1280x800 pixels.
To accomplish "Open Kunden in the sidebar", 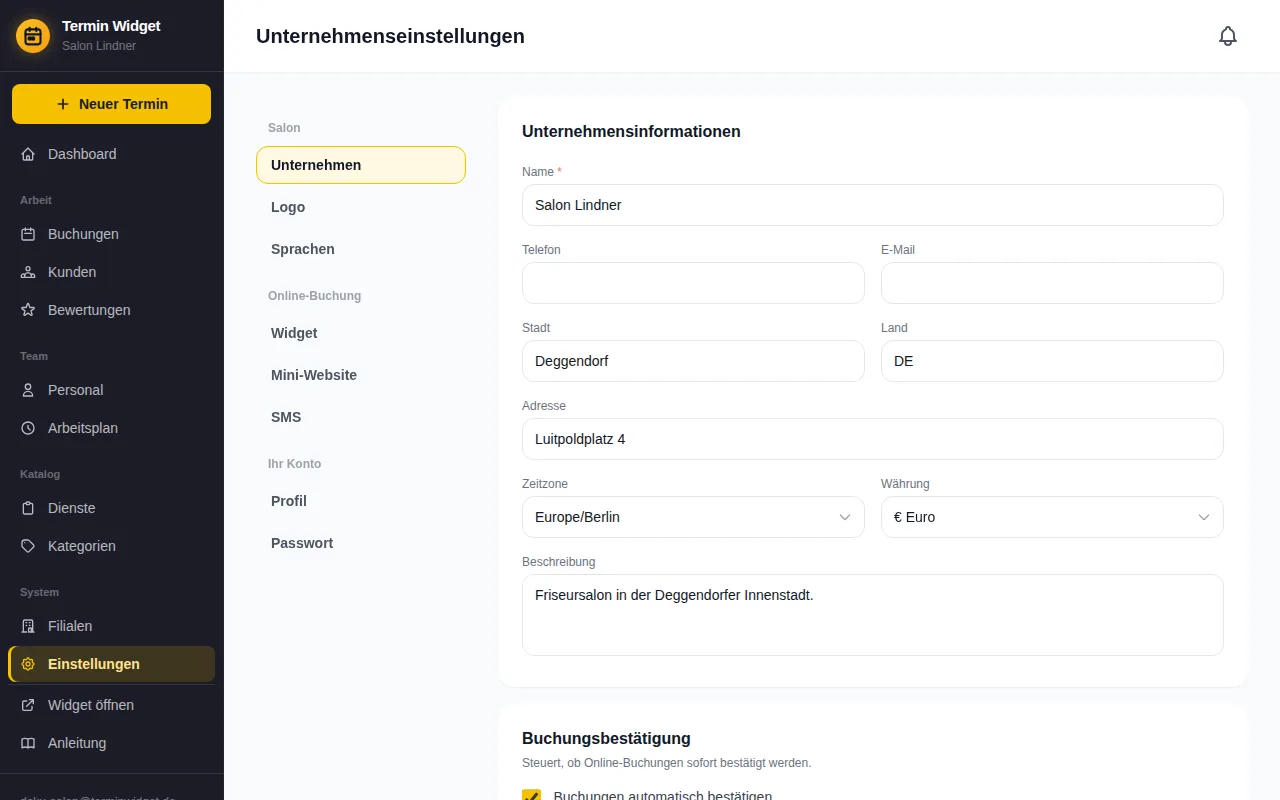I will [x=111, y=272].
